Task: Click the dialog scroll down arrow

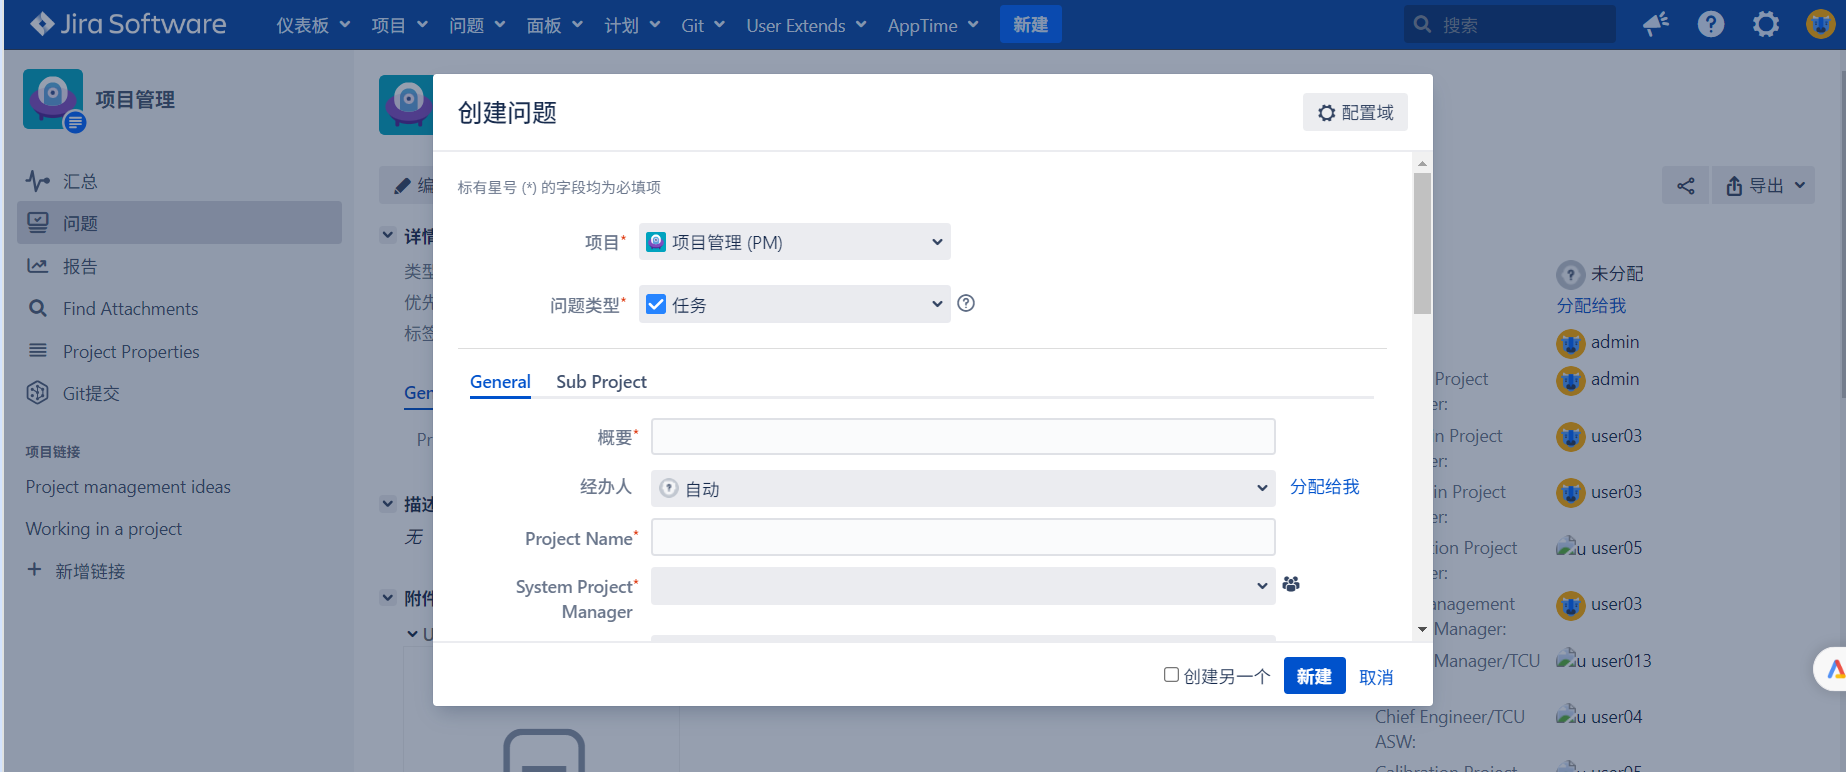Action: coord(1422,629)
